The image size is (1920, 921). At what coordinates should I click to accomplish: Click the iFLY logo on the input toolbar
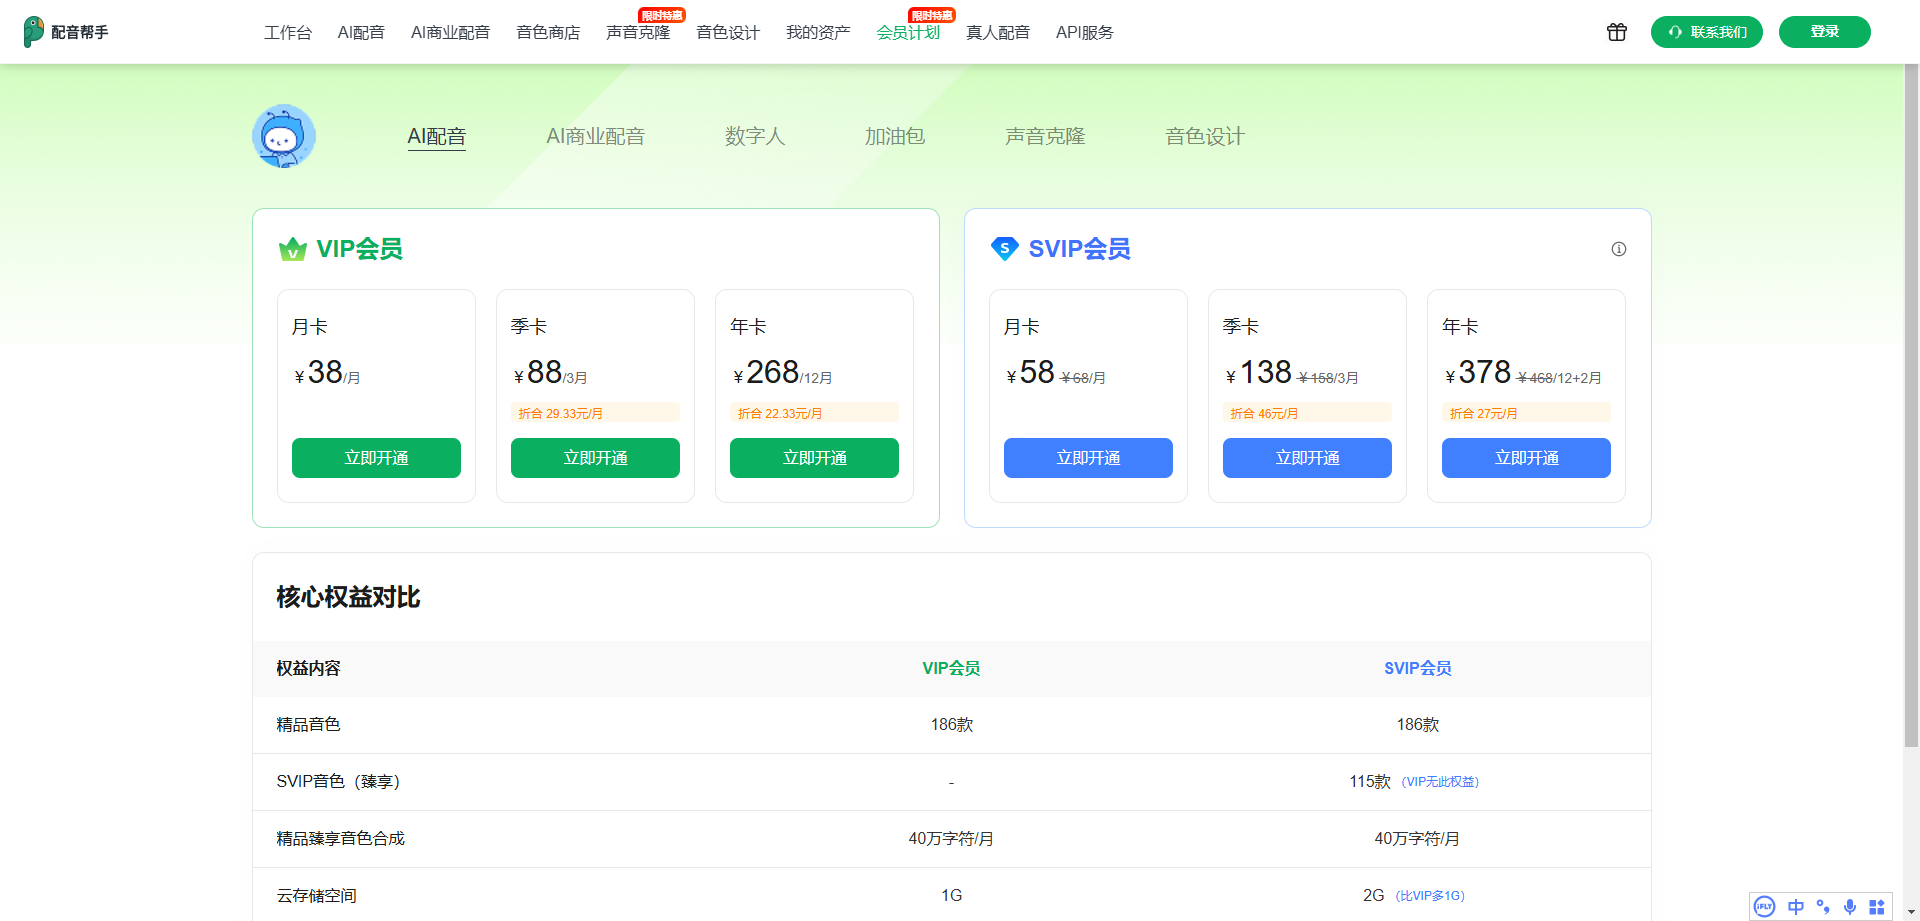1765,906
